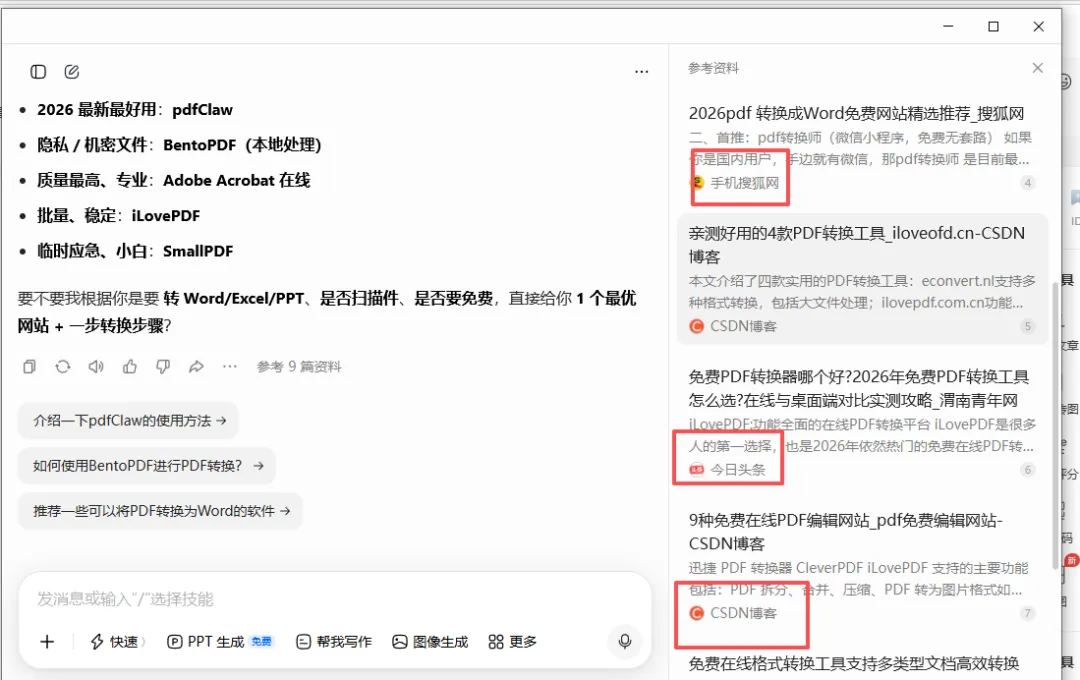The height and width of the screenshot is (680, 1080).
Task: Click the bullet text Adobe Acrobat 在线
Action: (x=236, y=181)
